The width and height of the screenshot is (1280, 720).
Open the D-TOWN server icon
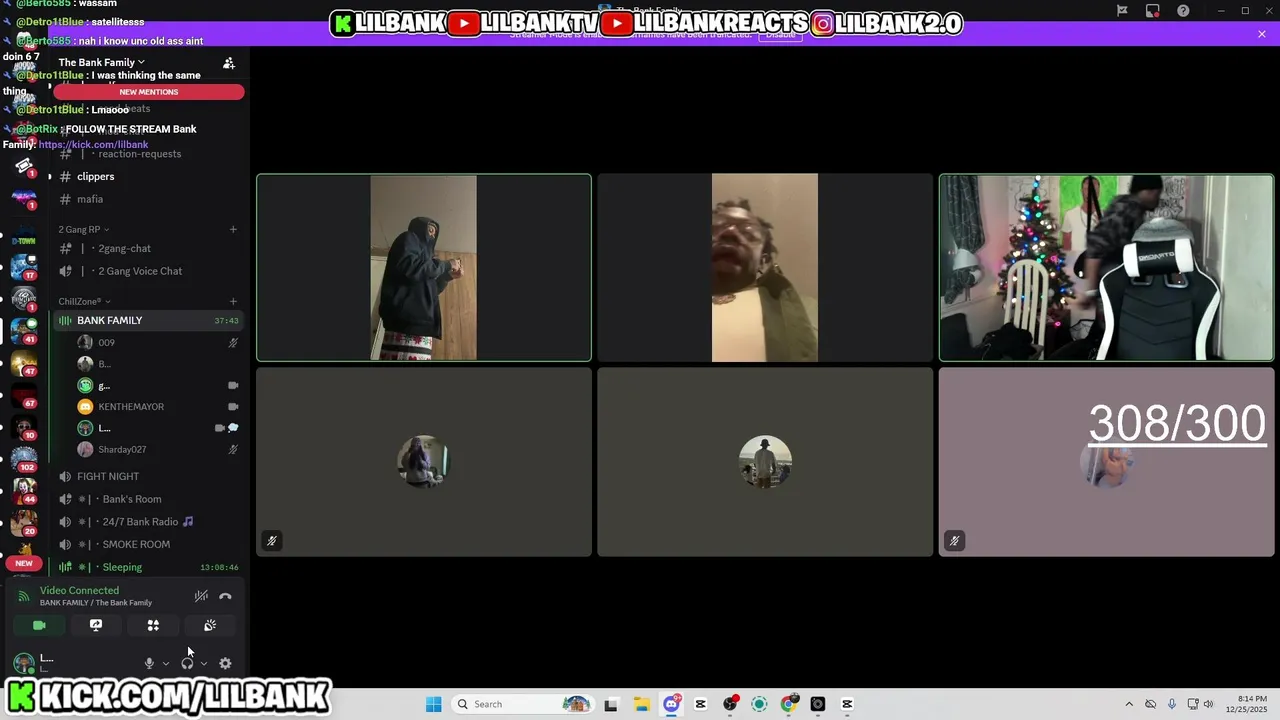pyautogui.click(x=24, y=235)
